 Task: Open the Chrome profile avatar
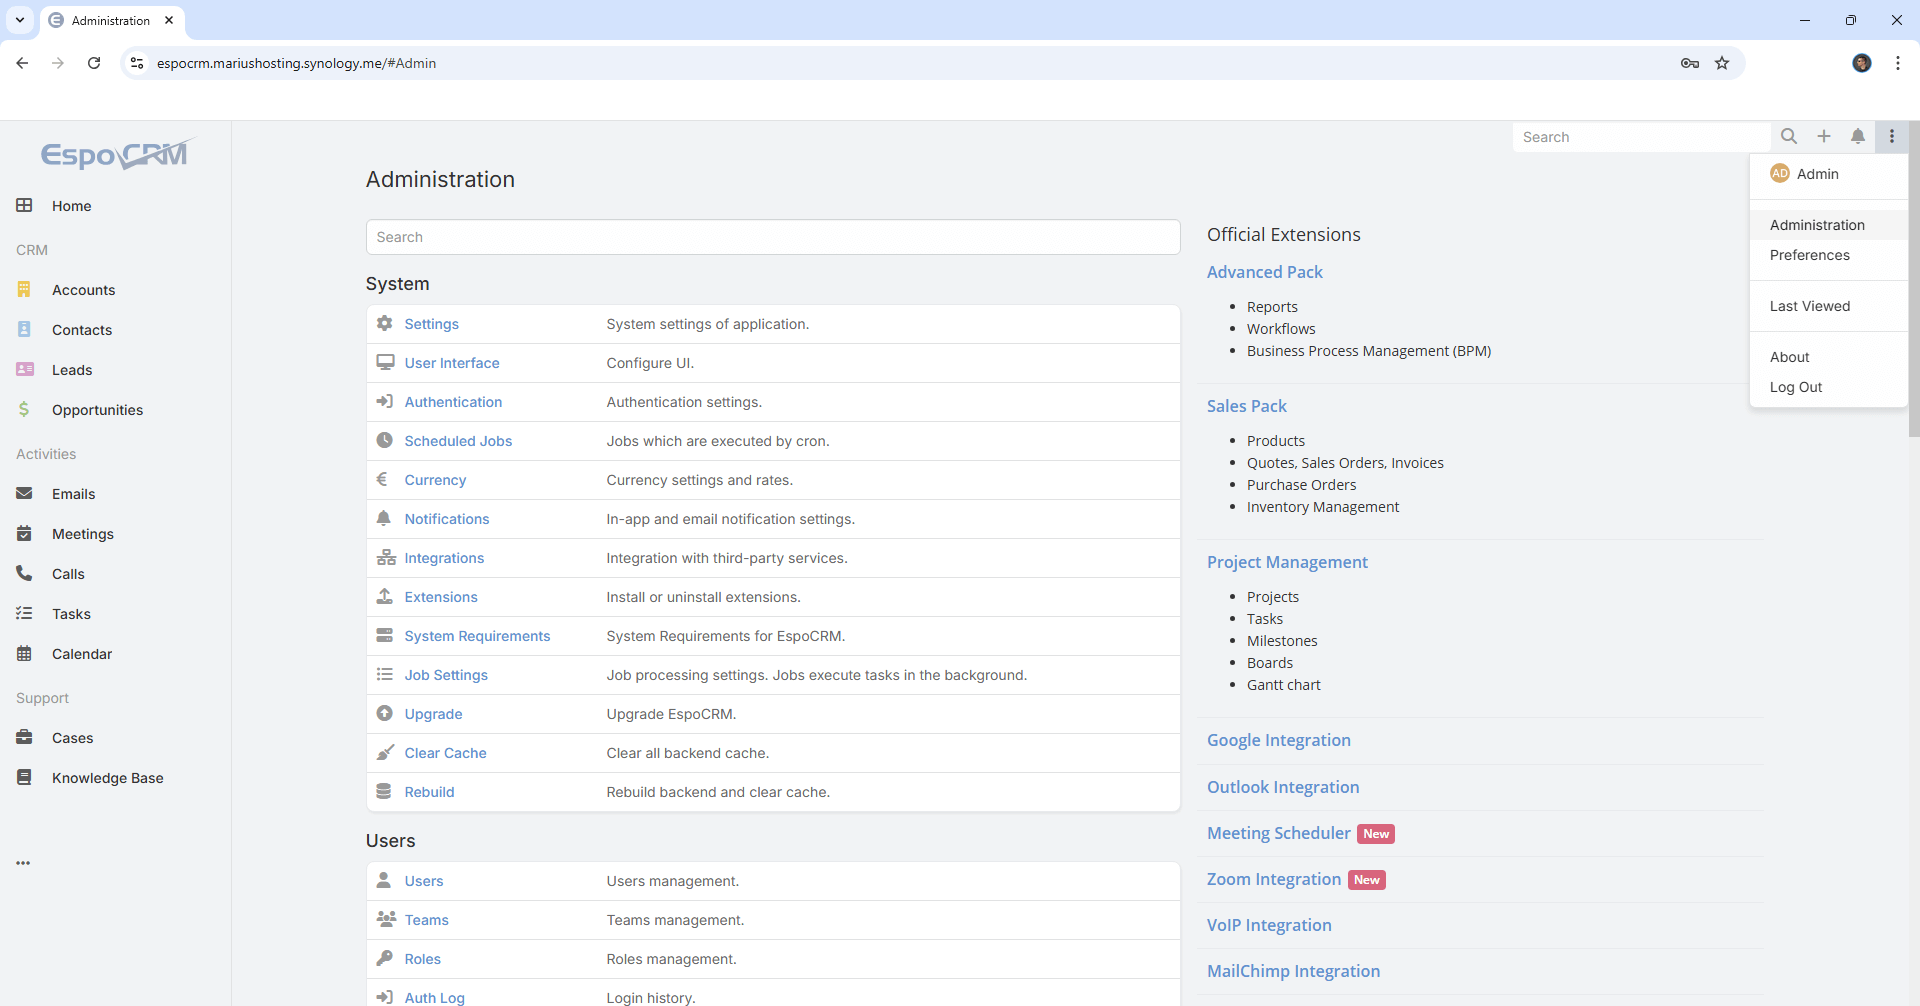click(1862, 63)
